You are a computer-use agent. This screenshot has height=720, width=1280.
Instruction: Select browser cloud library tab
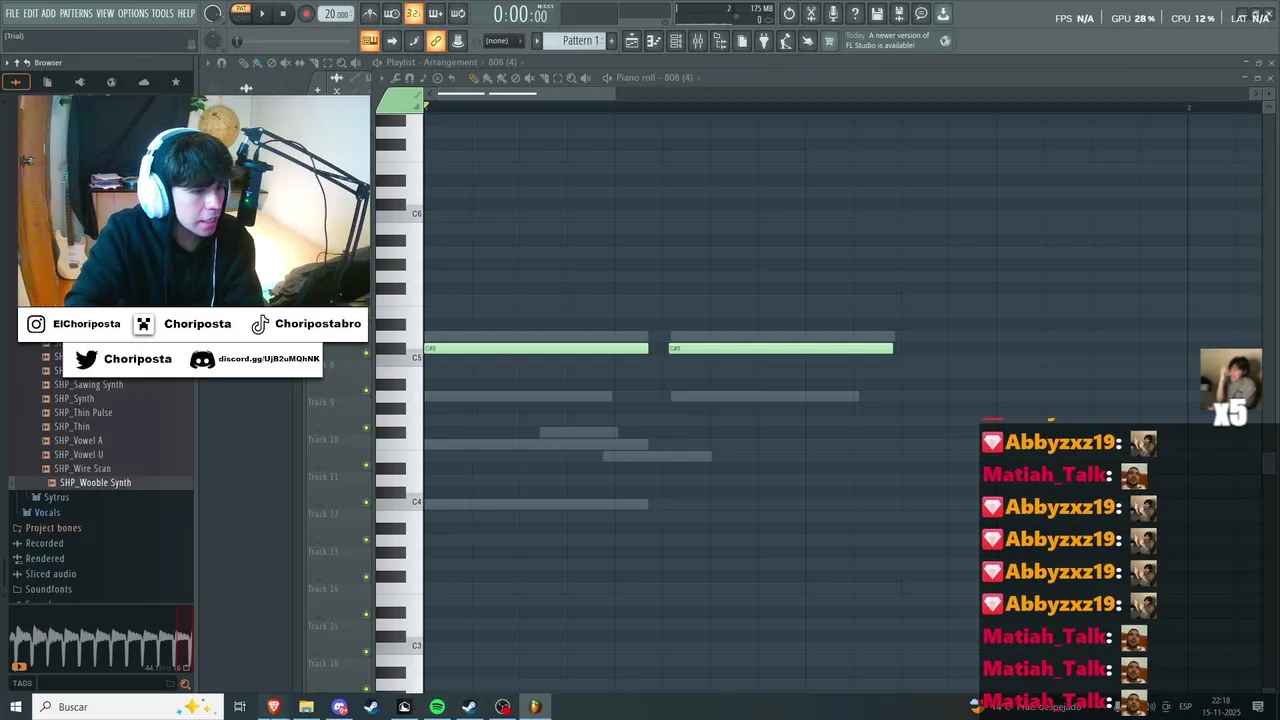144,82
